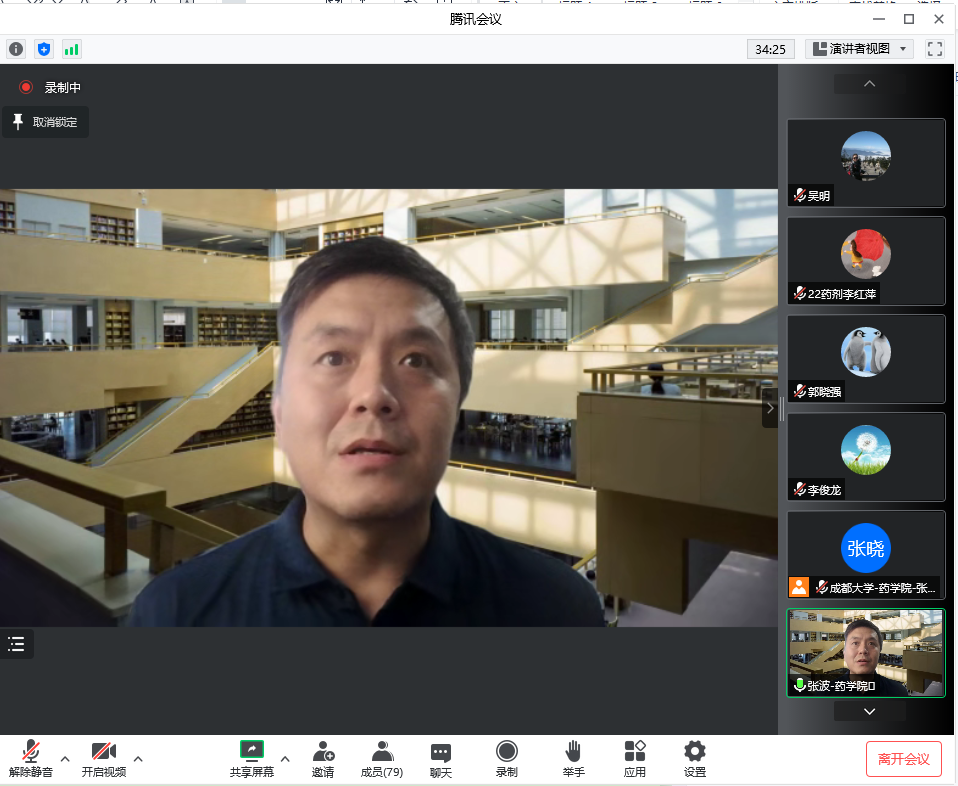Start 共享屏幕 screen sharing
This screenshot has height=786, width=958.
point(252,759)
